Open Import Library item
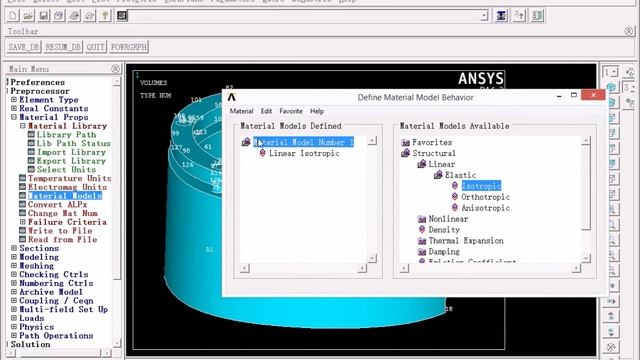The height and width of the screenshot is (360, 640). [71, 152]
